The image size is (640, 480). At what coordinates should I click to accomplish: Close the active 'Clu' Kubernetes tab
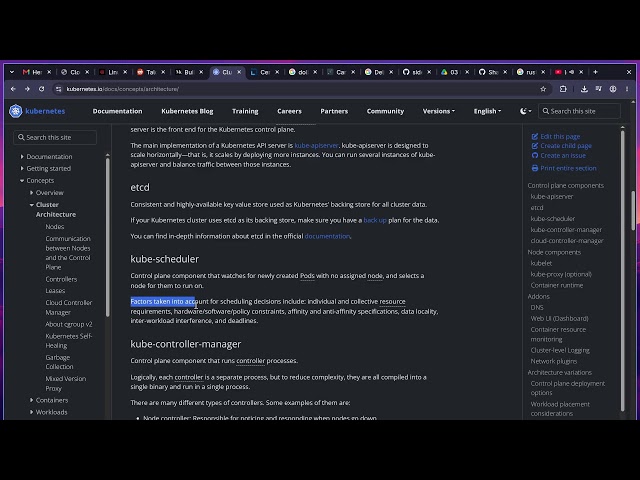[x=239, y=72]
